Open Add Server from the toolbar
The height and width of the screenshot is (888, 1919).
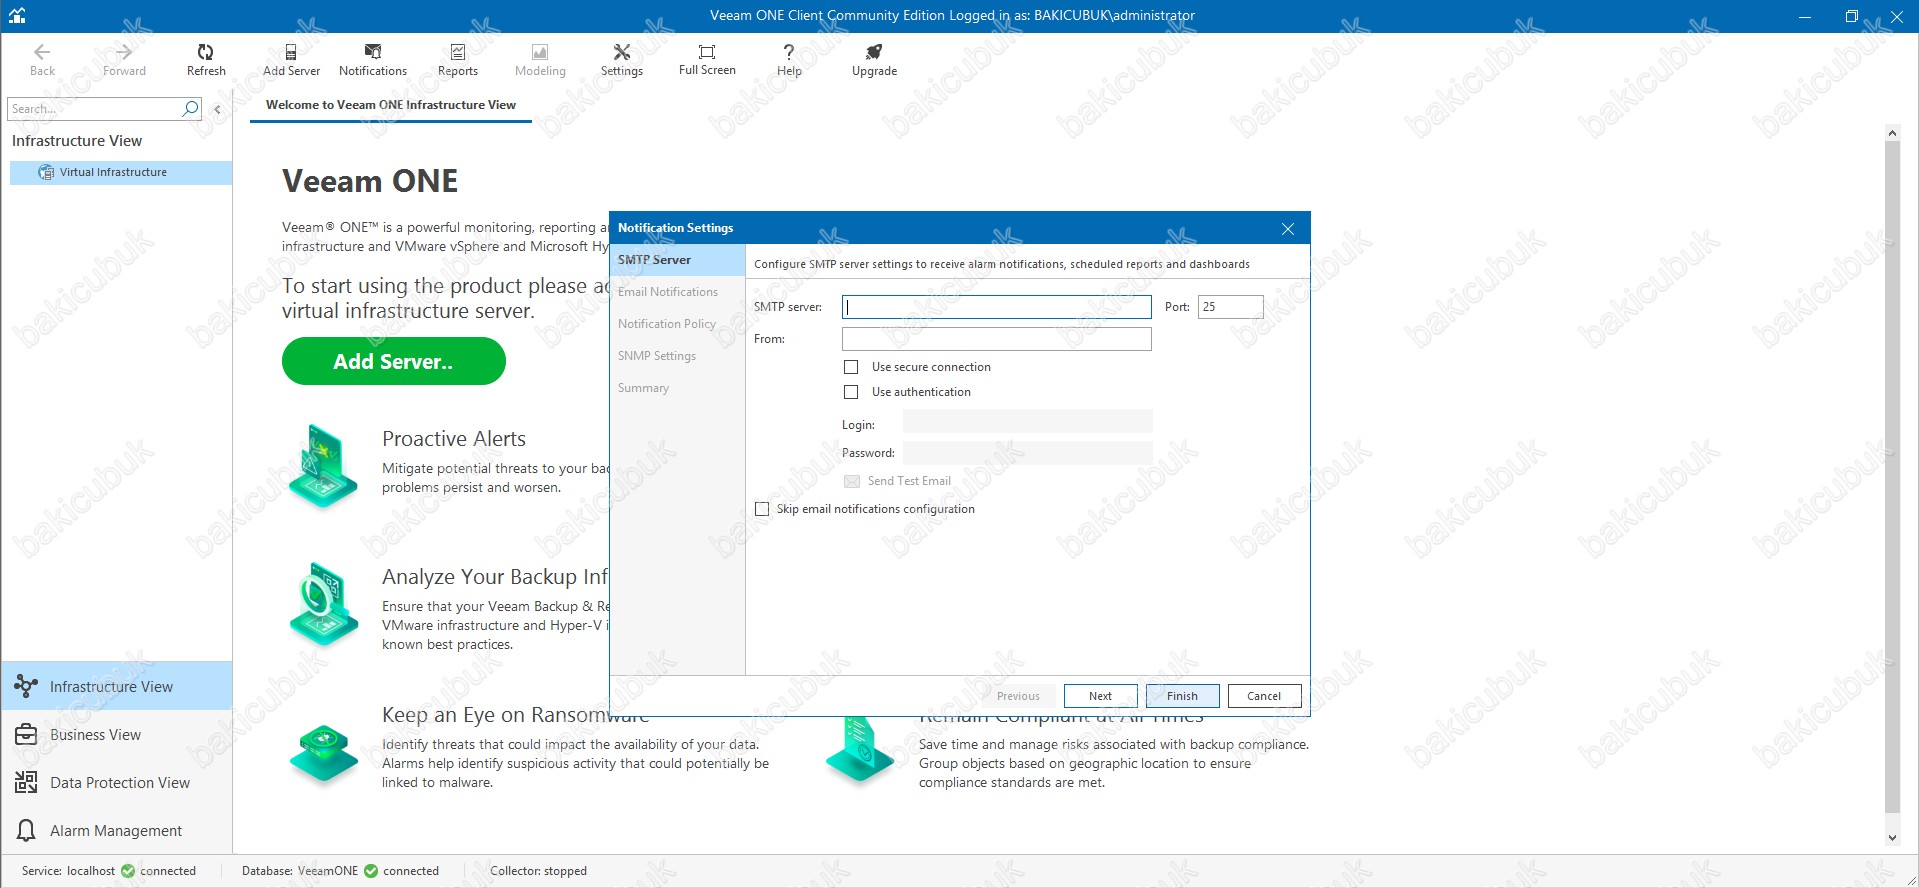click(291, 60)
